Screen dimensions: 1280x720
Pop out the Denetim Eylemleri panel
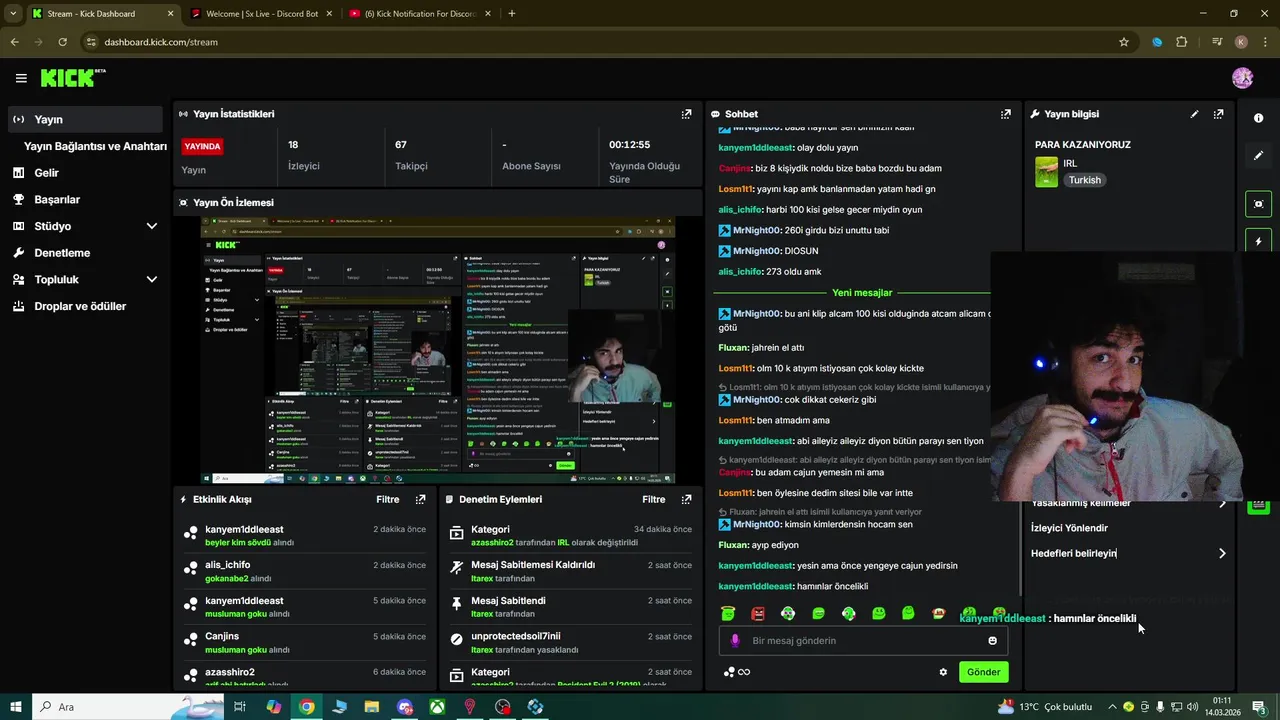tap(686, 499)
